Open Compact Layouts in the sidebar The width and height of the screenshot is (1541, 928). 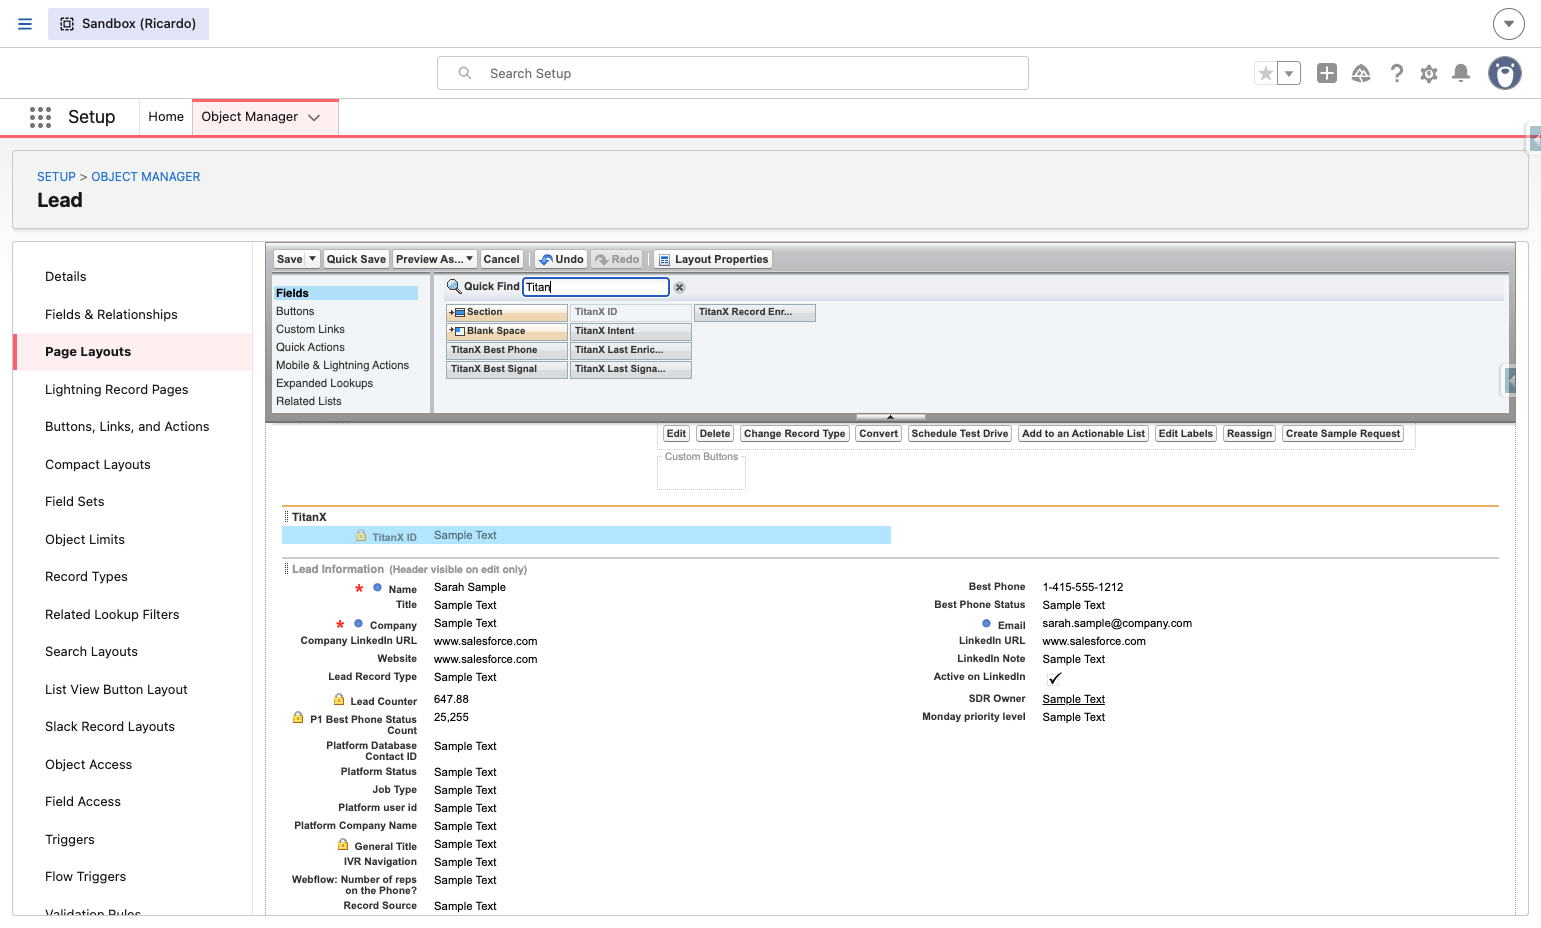coord(98,464)
